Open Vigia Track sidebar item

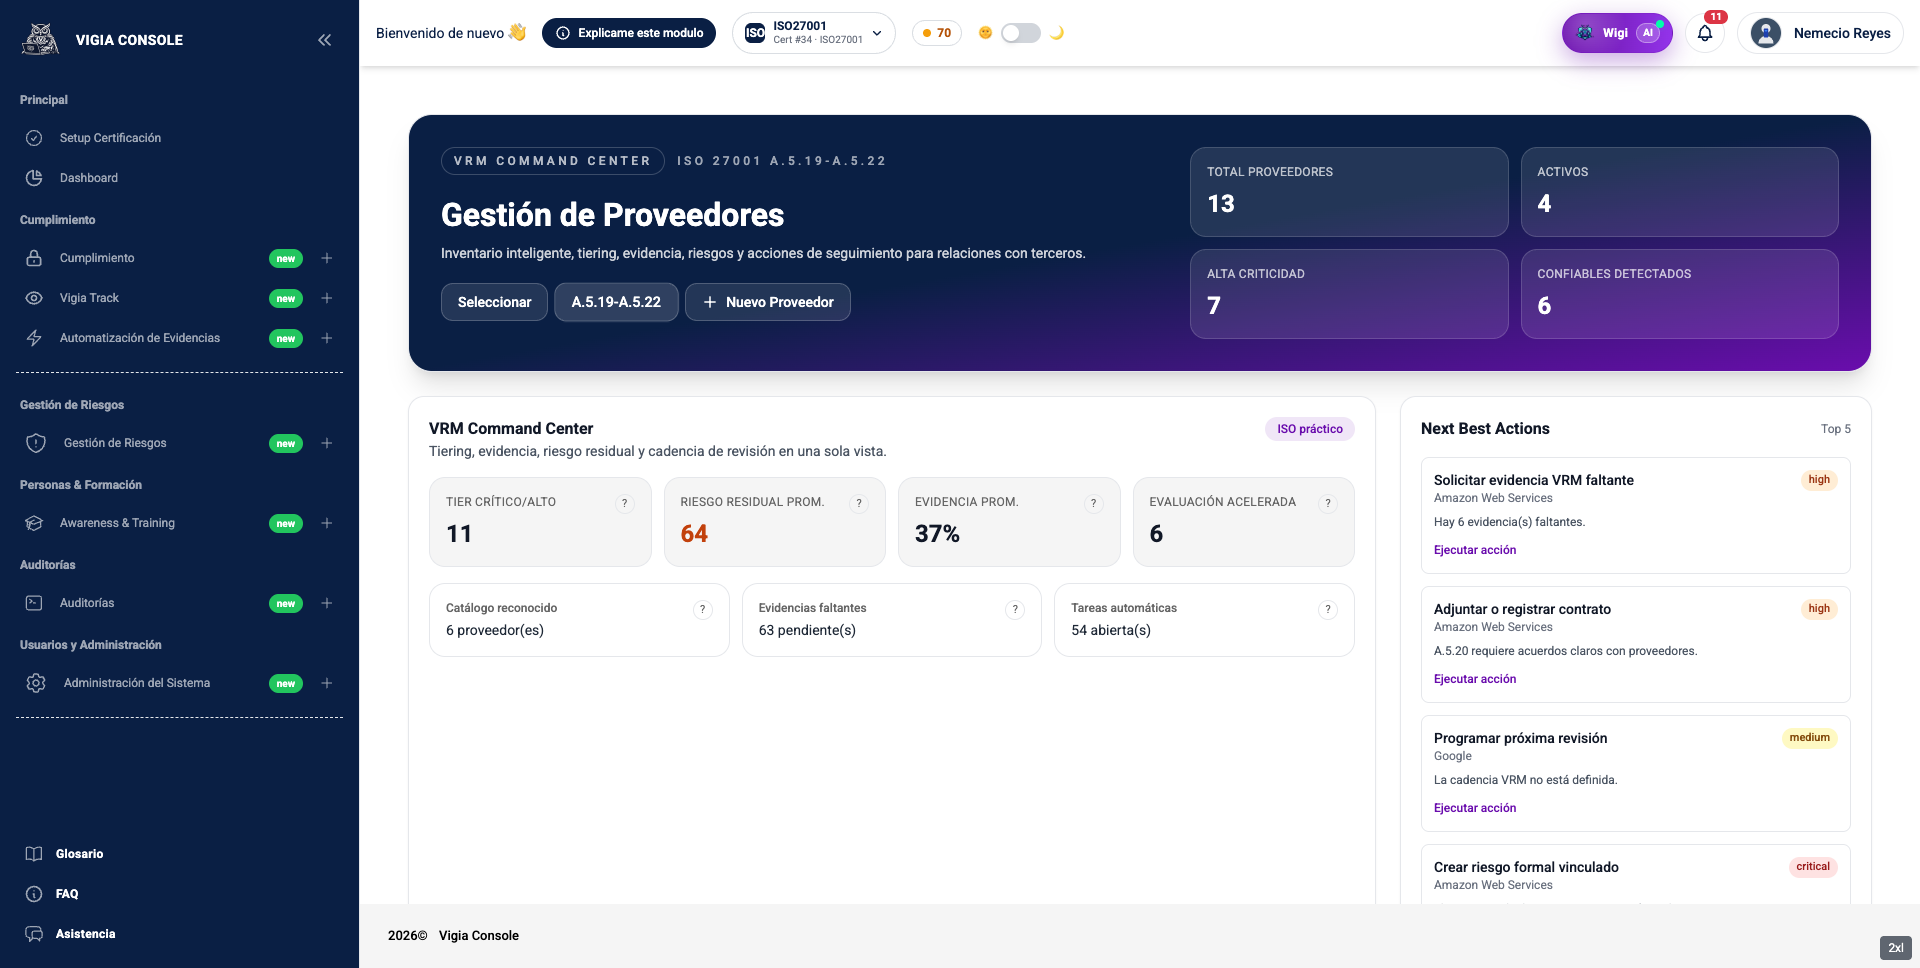(x=89, y=298)
